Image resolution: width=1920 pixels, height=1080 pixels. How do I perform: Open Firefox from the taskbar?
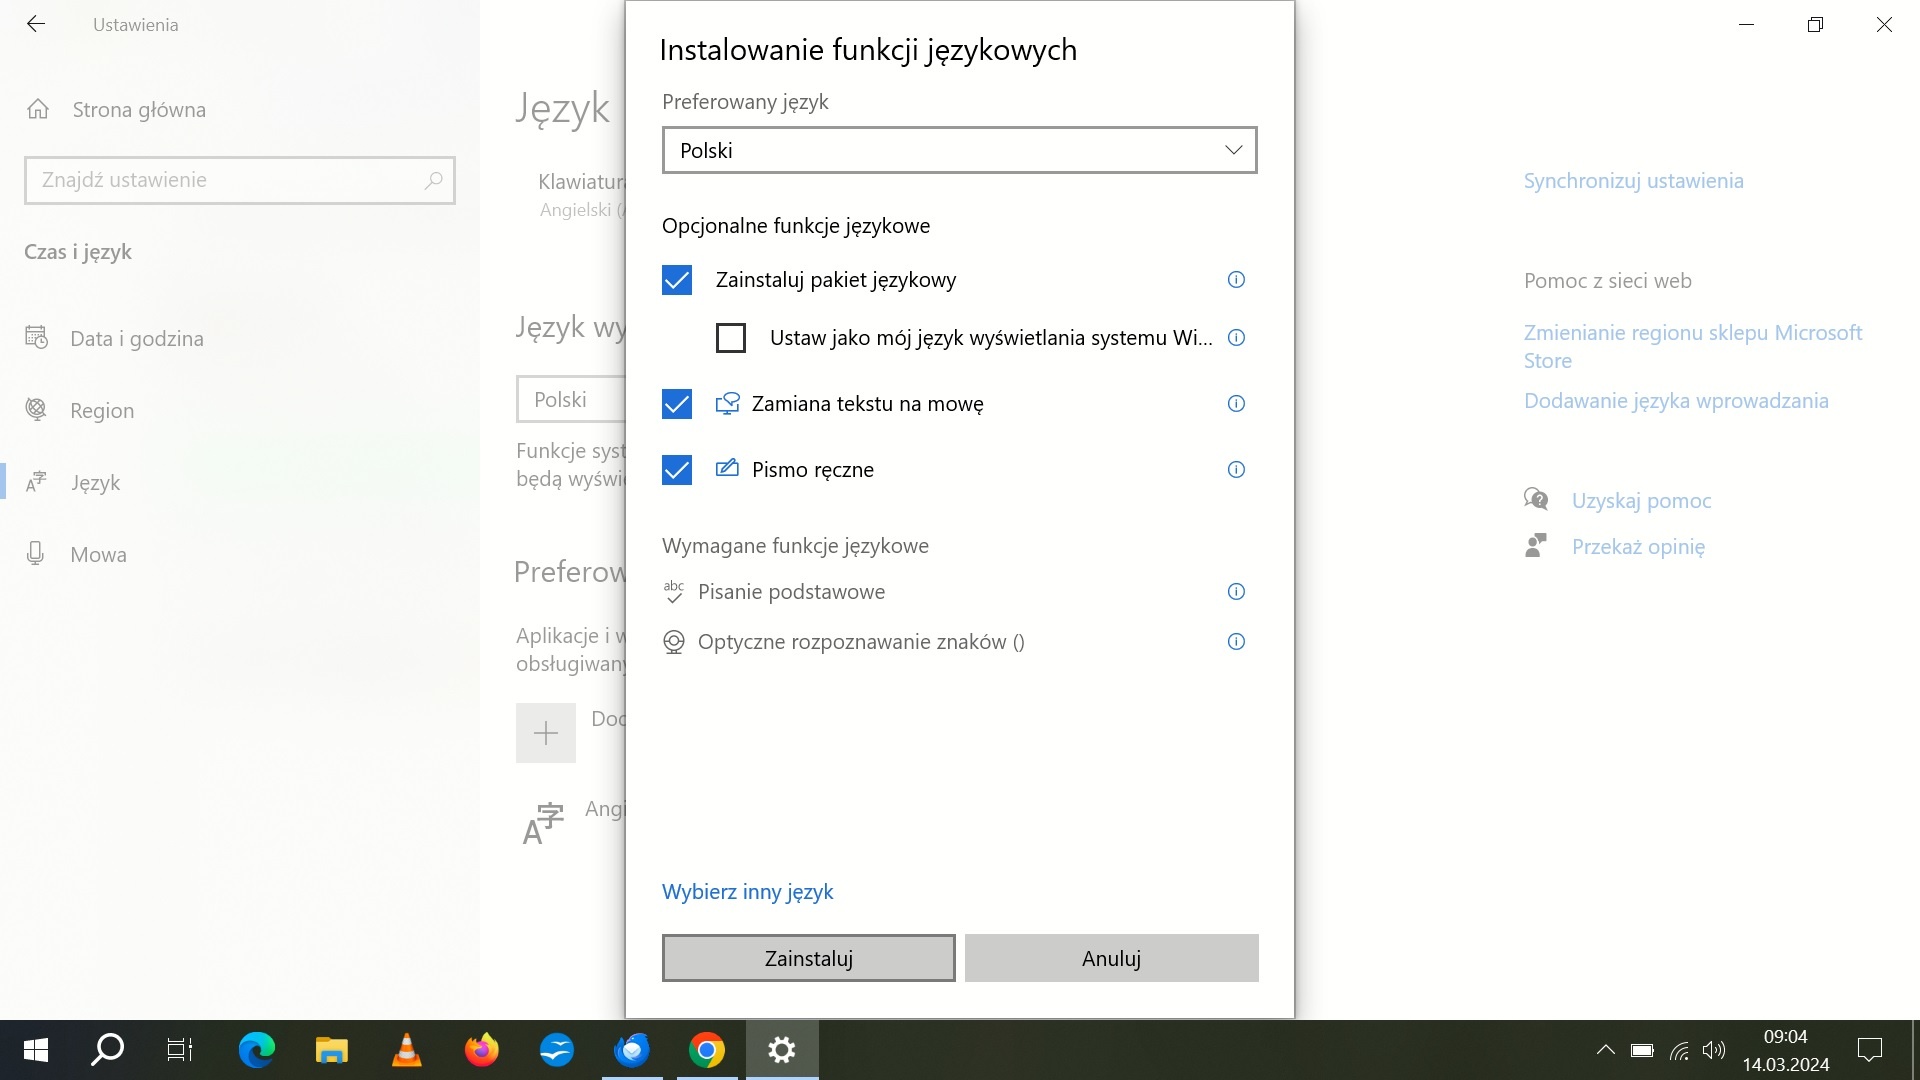coord(482,1050)
